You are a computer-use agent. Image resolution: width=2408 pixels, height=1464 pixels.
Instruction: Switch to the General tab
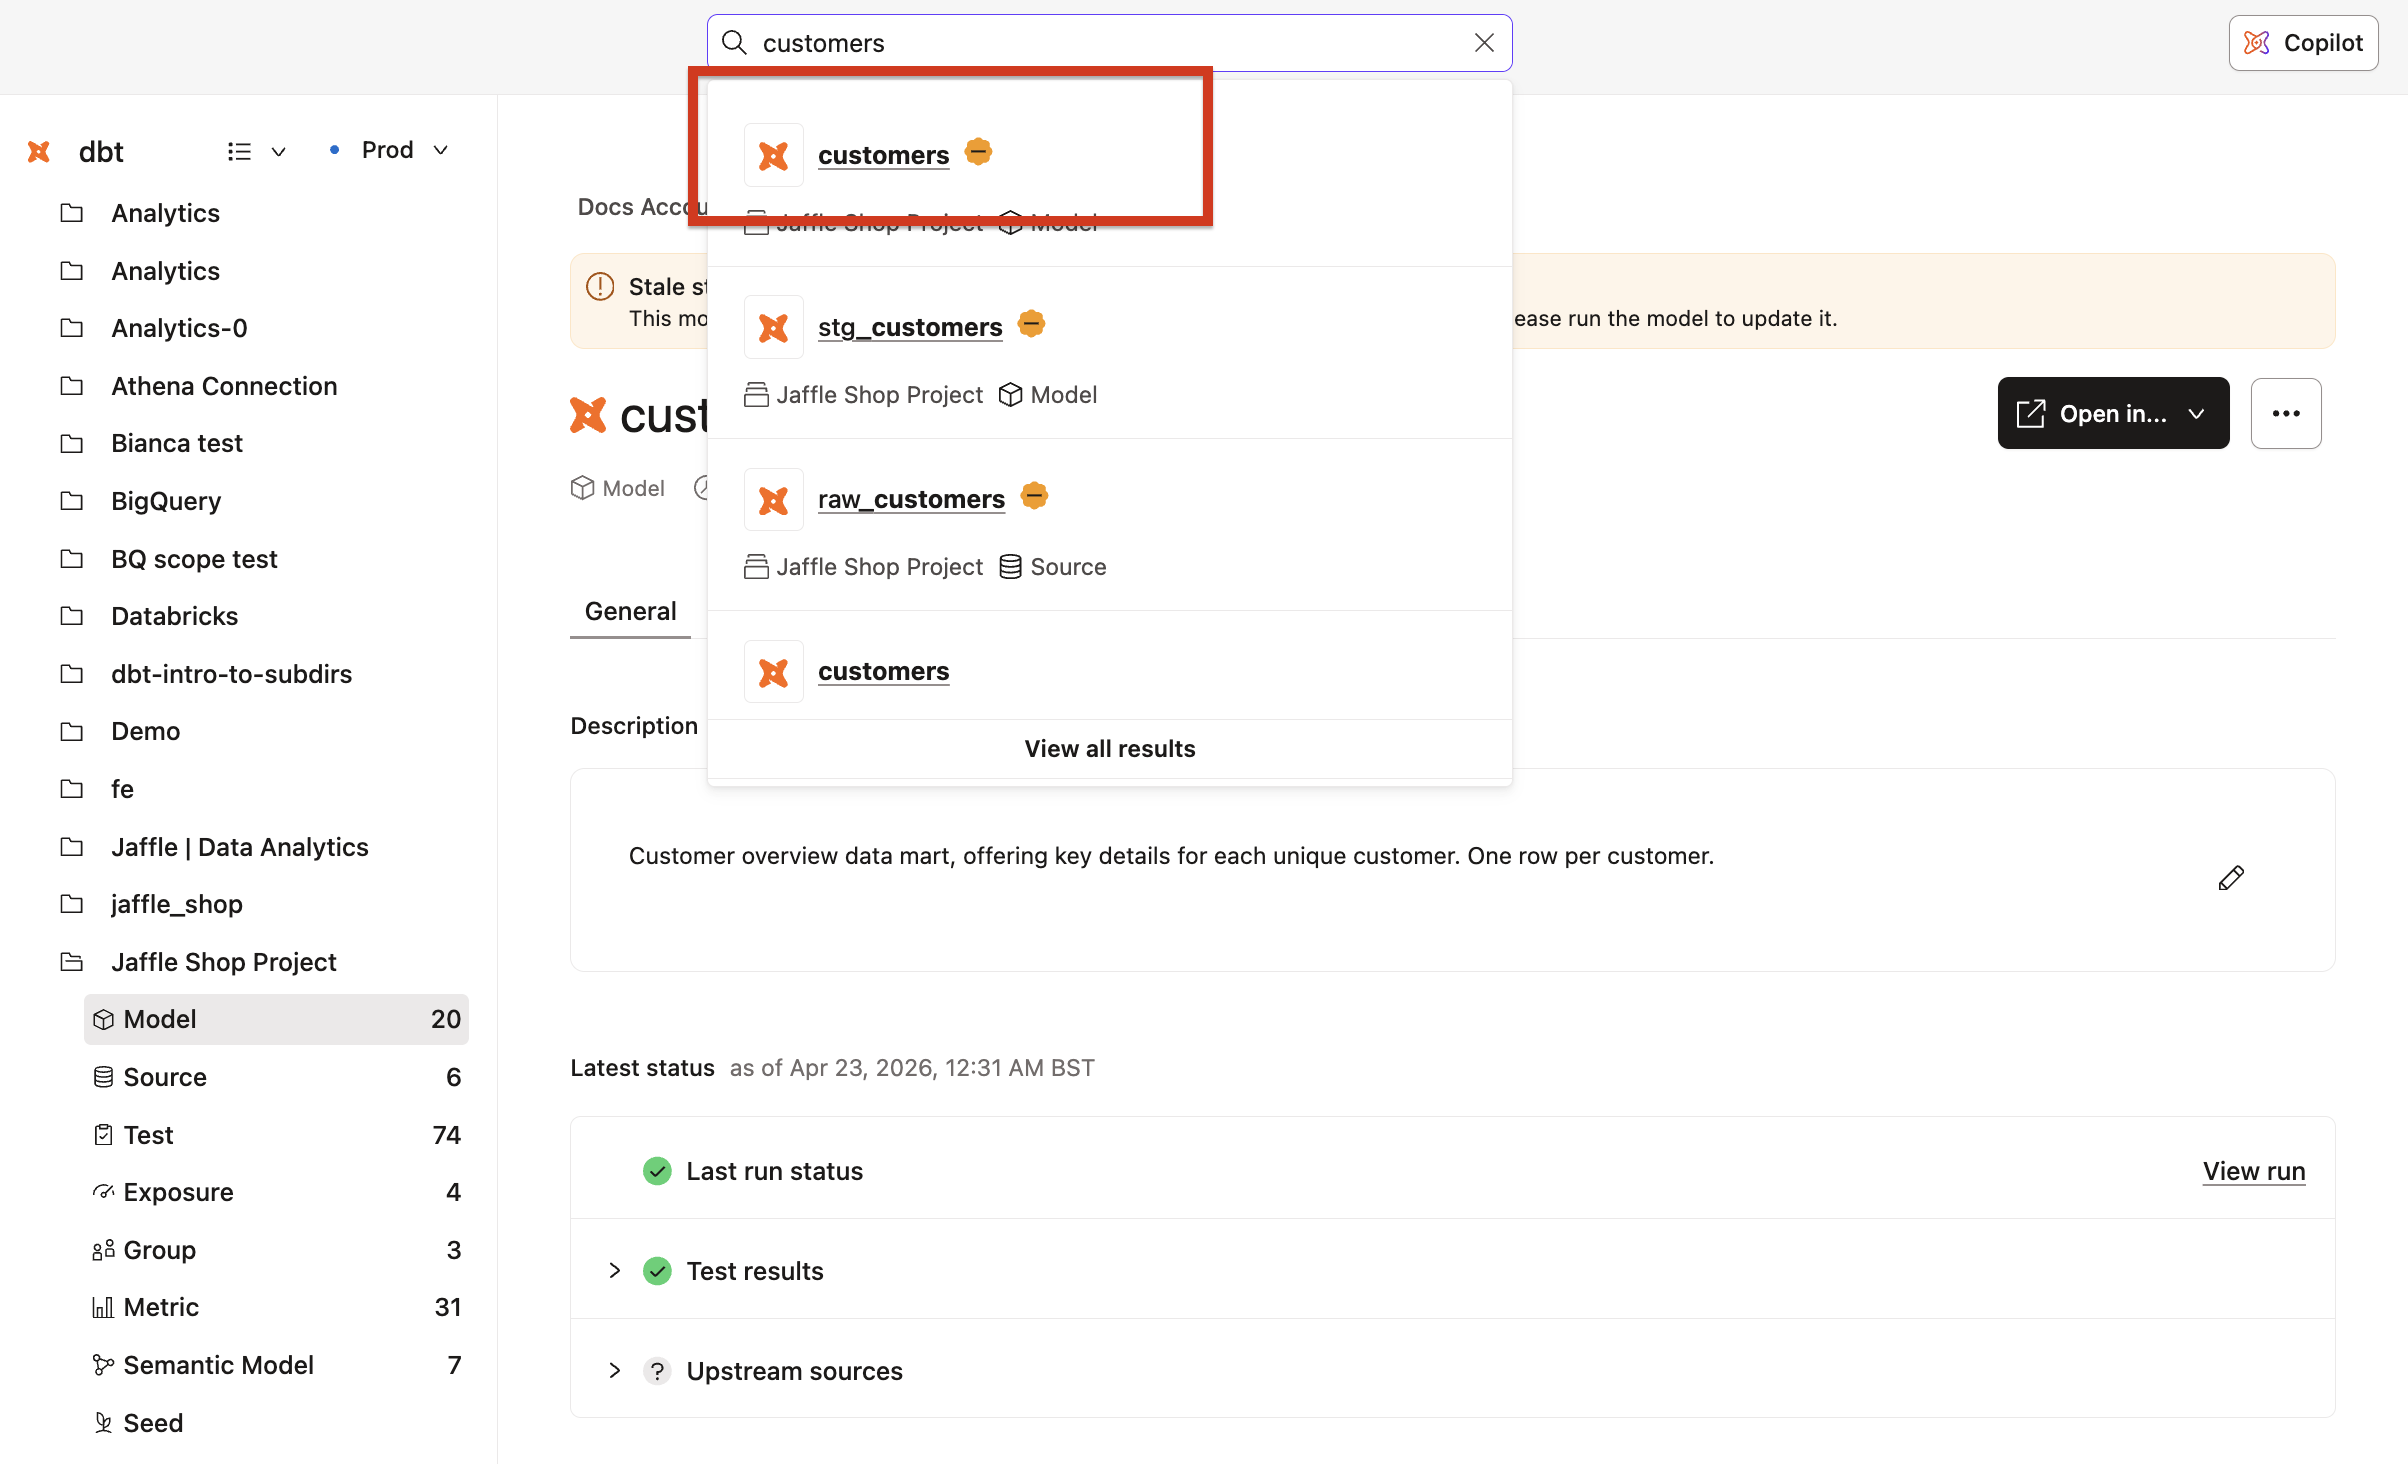point(630,611)
